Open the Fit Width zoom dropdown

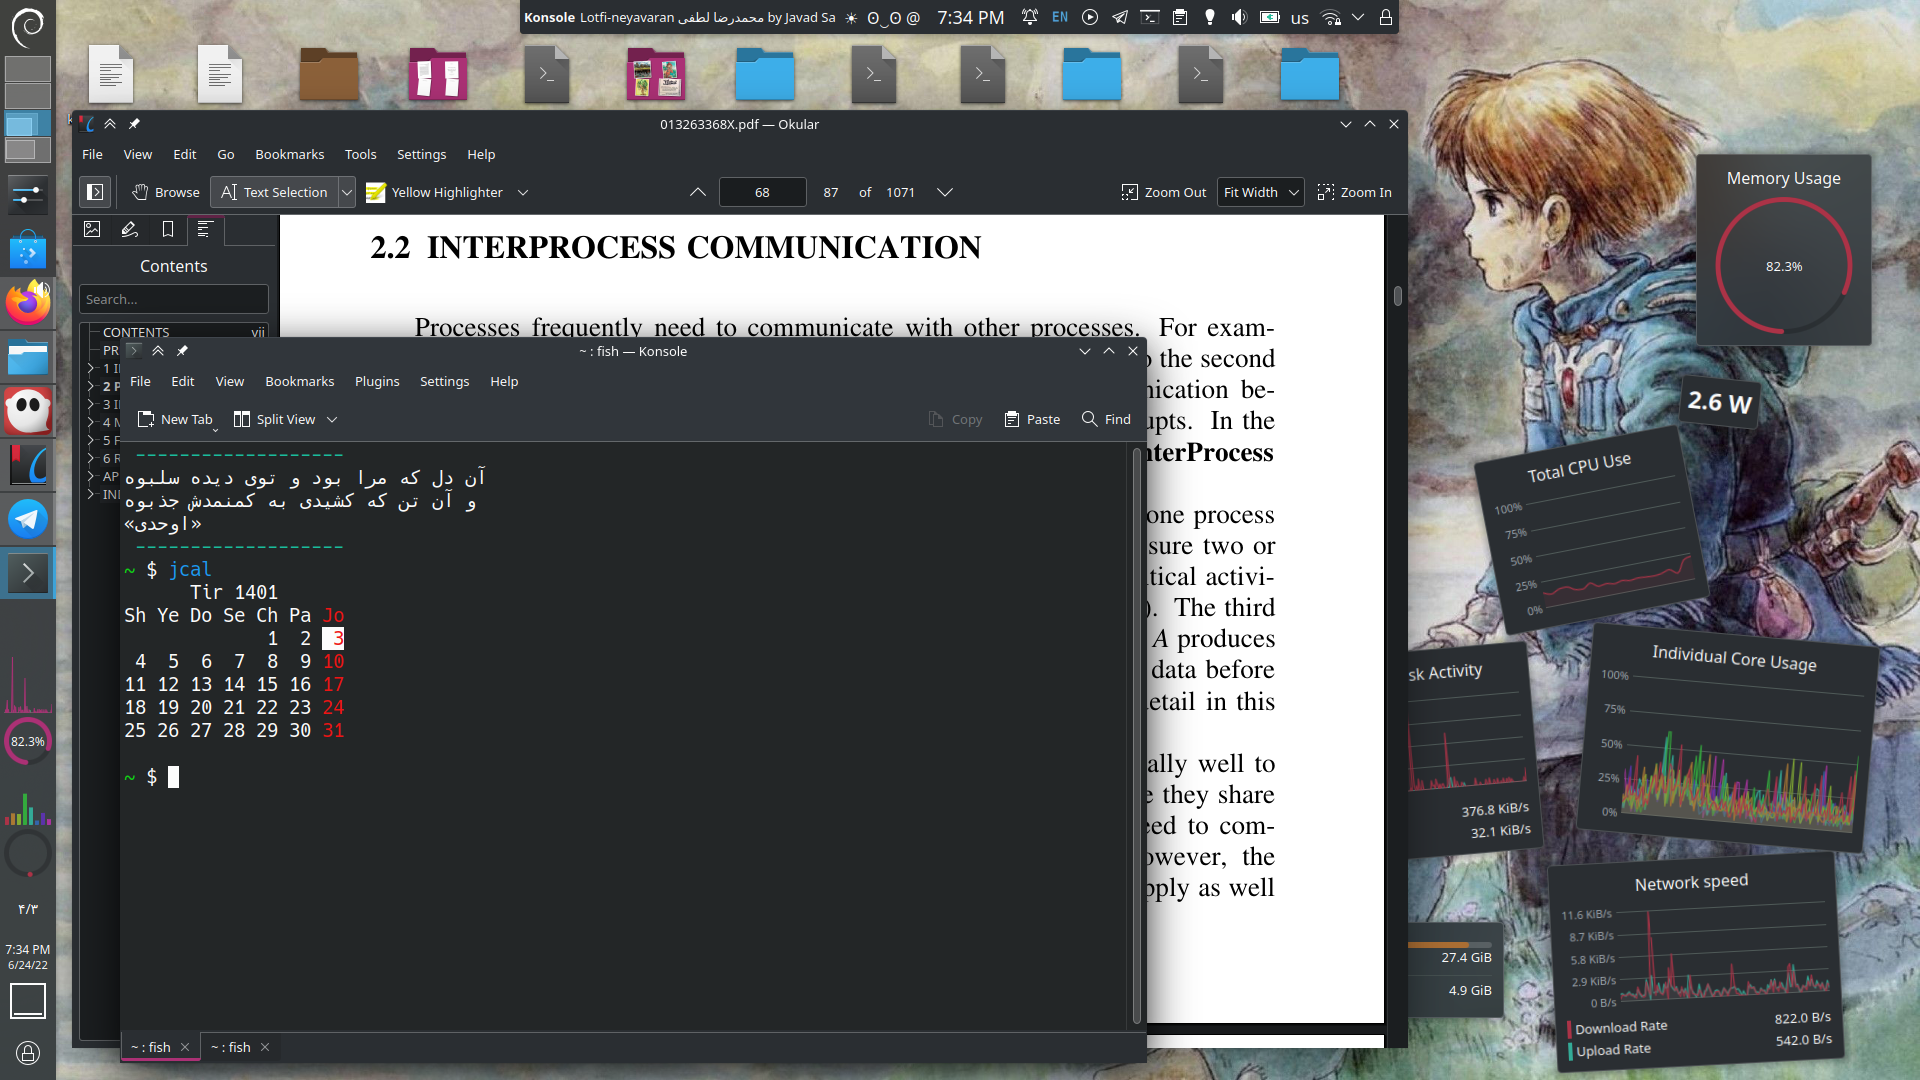coord(1260,192)
